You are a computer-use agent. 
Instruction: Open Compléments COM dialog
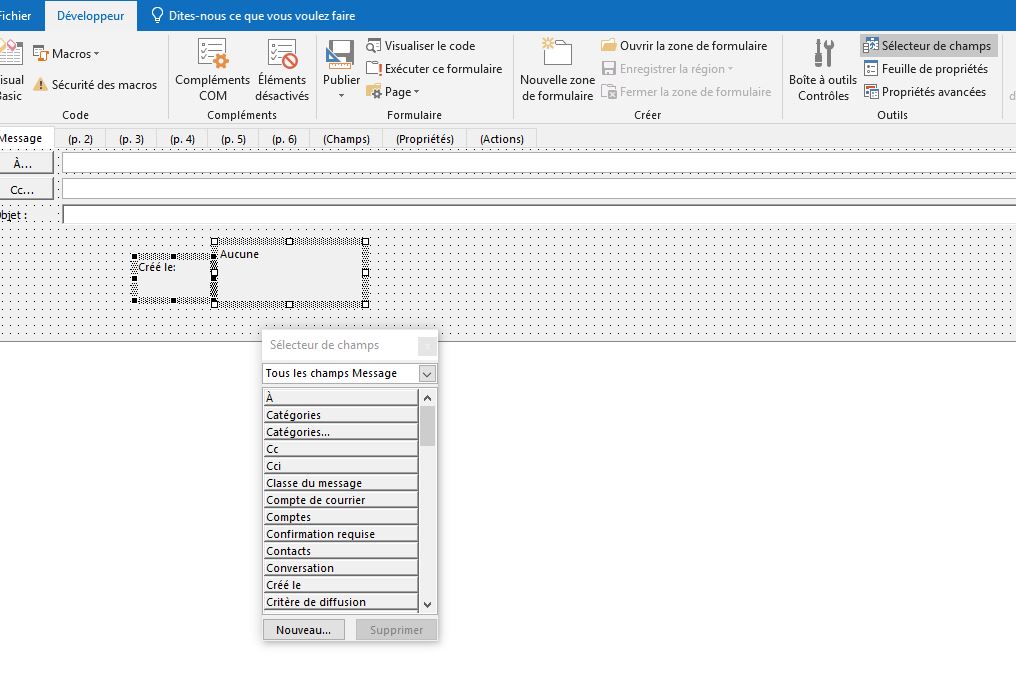213,69
